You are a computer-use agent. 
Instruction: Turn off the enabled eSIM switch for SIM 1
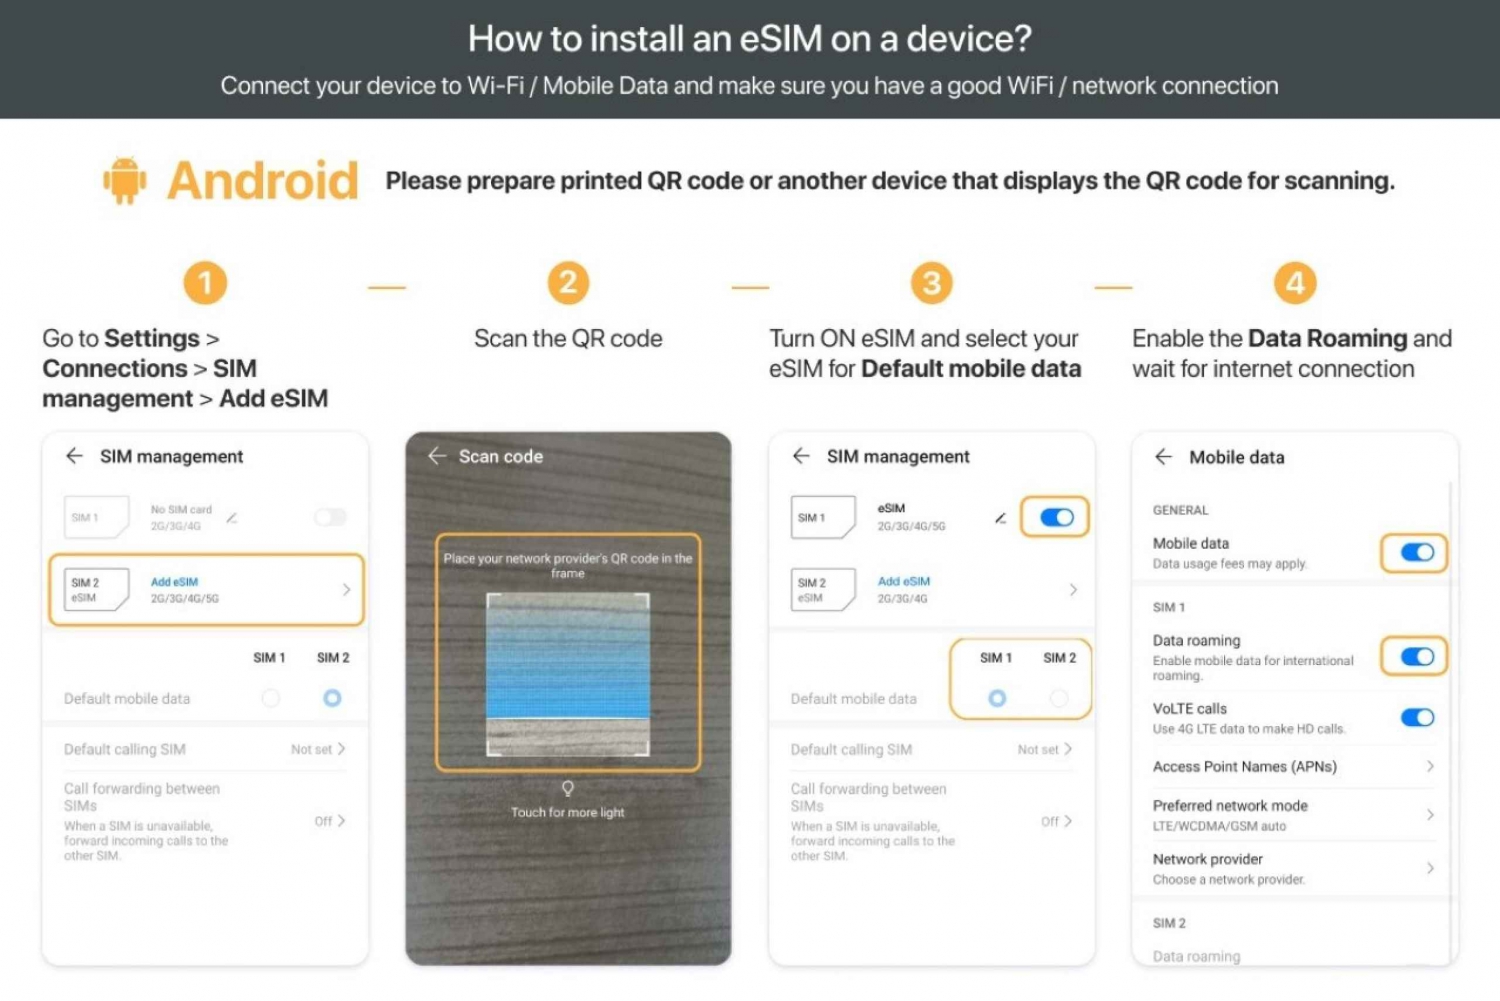[x=1056, y=517]
